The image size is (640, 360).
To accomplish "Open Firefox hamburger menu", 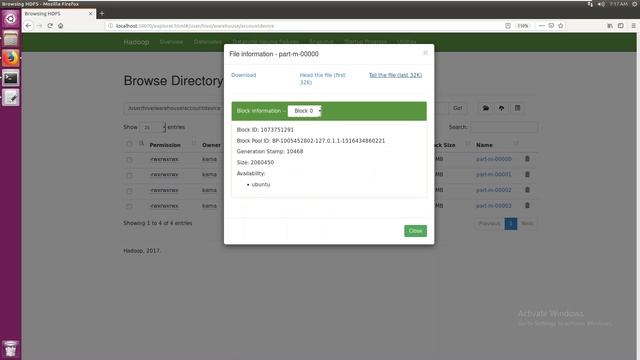I will tap(633, 26).
